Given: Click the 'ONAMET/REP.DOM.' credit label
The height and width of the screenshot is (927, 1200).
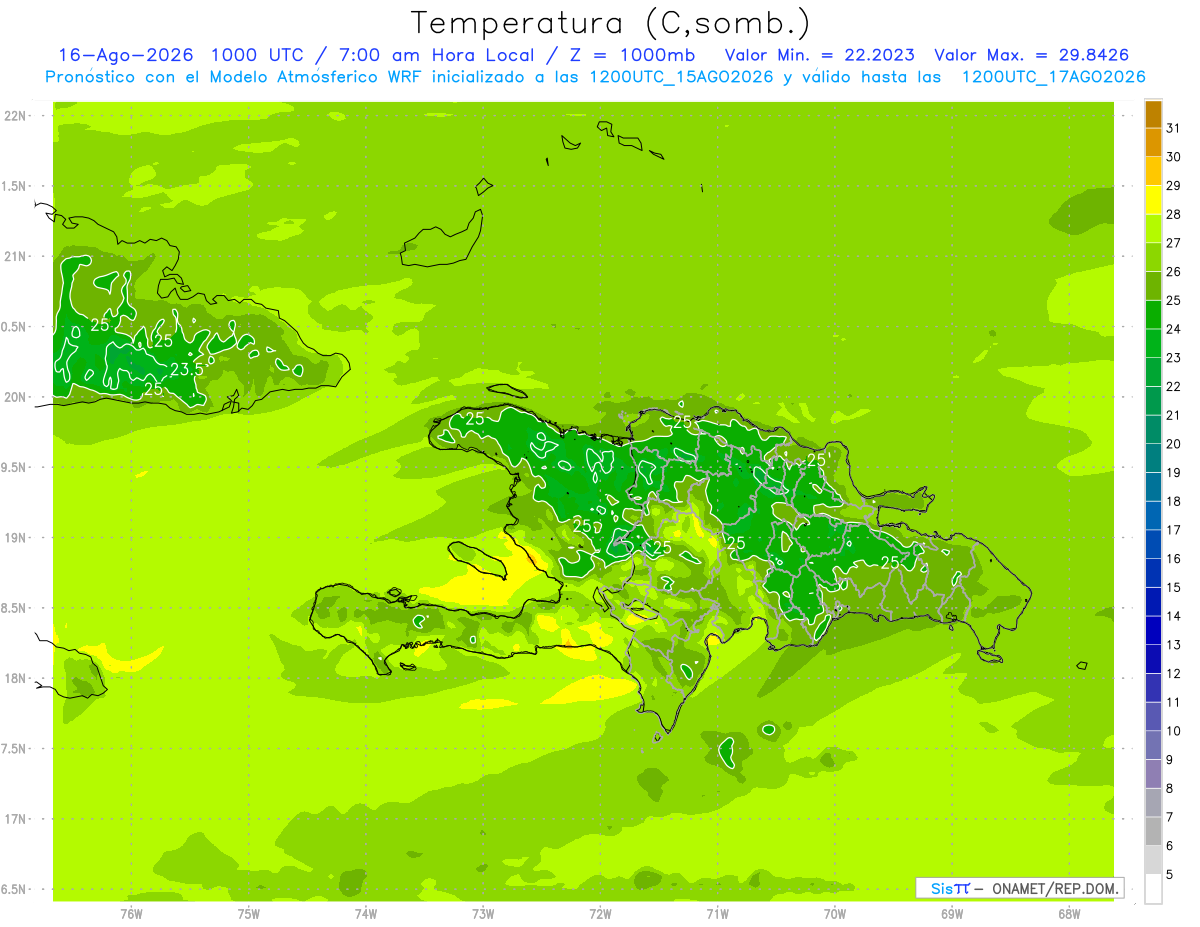Looking at the screenshot, I should (x=1055, y=888).
